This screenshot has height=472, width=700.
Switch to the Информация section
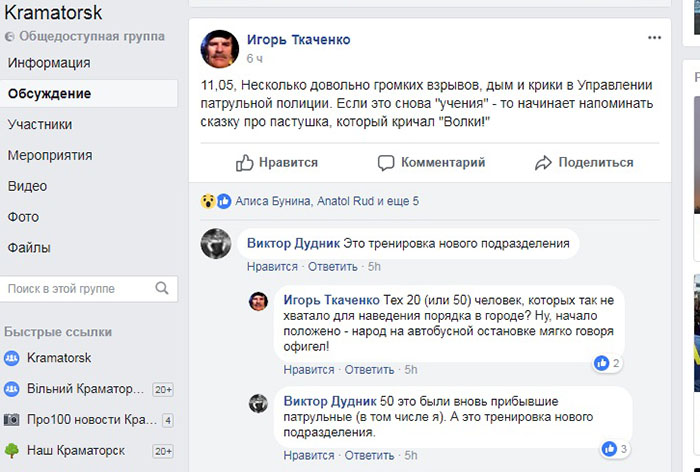pyautogui.click(x=49, y=63)
